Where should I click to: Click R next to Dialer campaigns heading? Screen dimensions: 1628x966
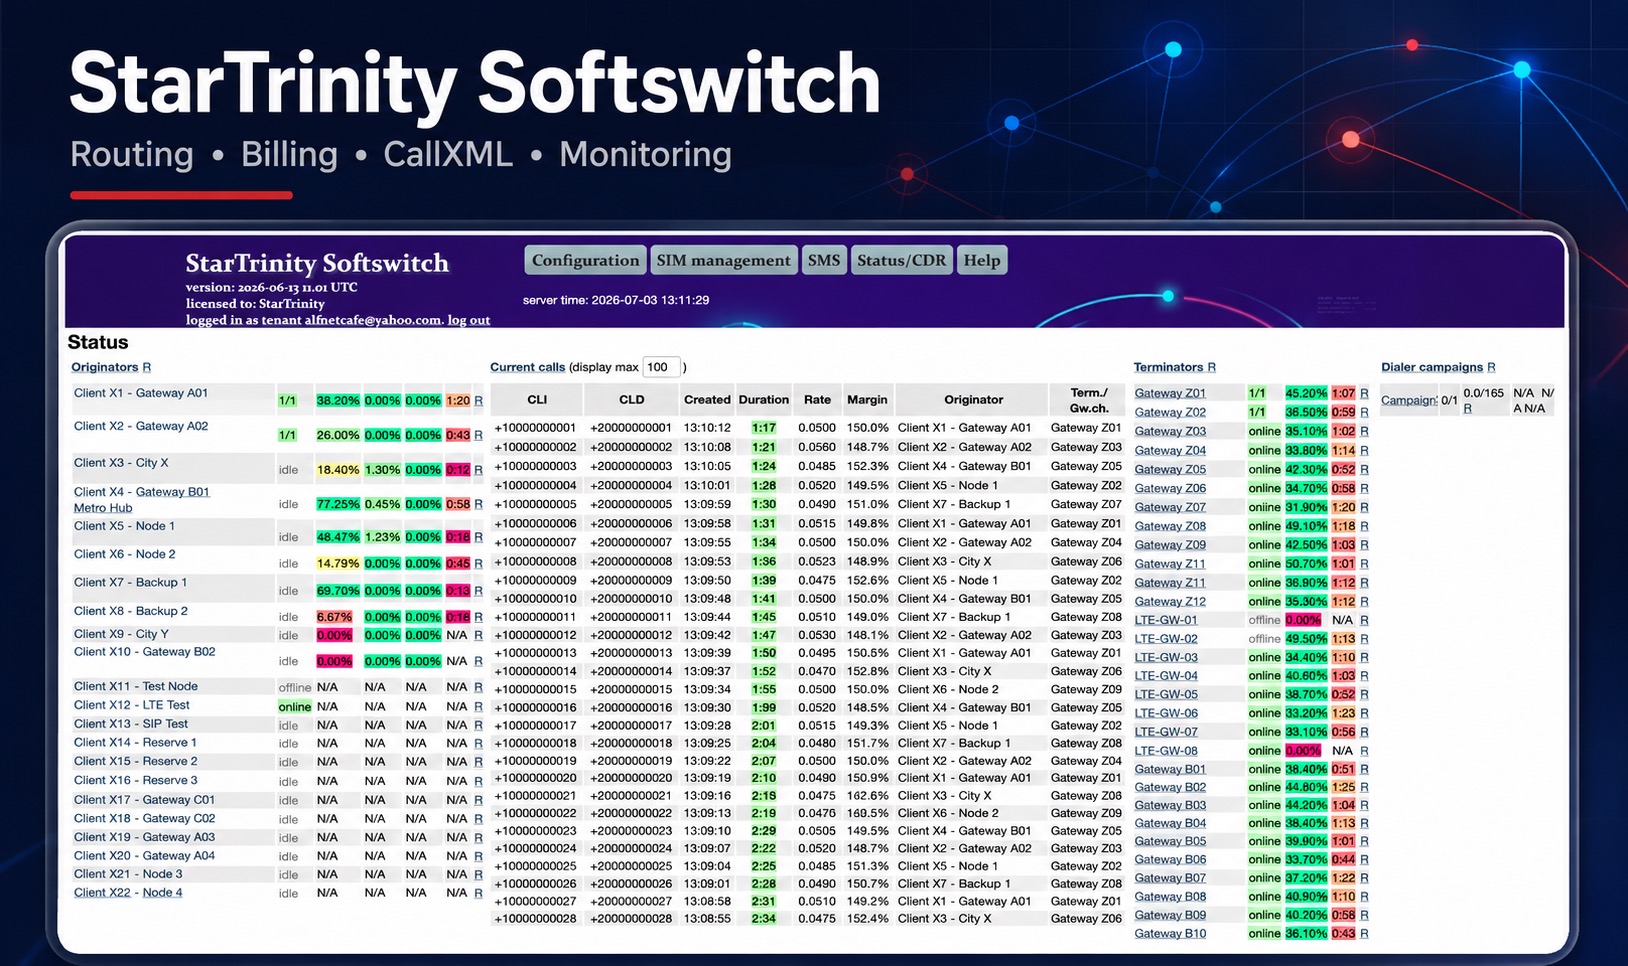coord(1491,367)
